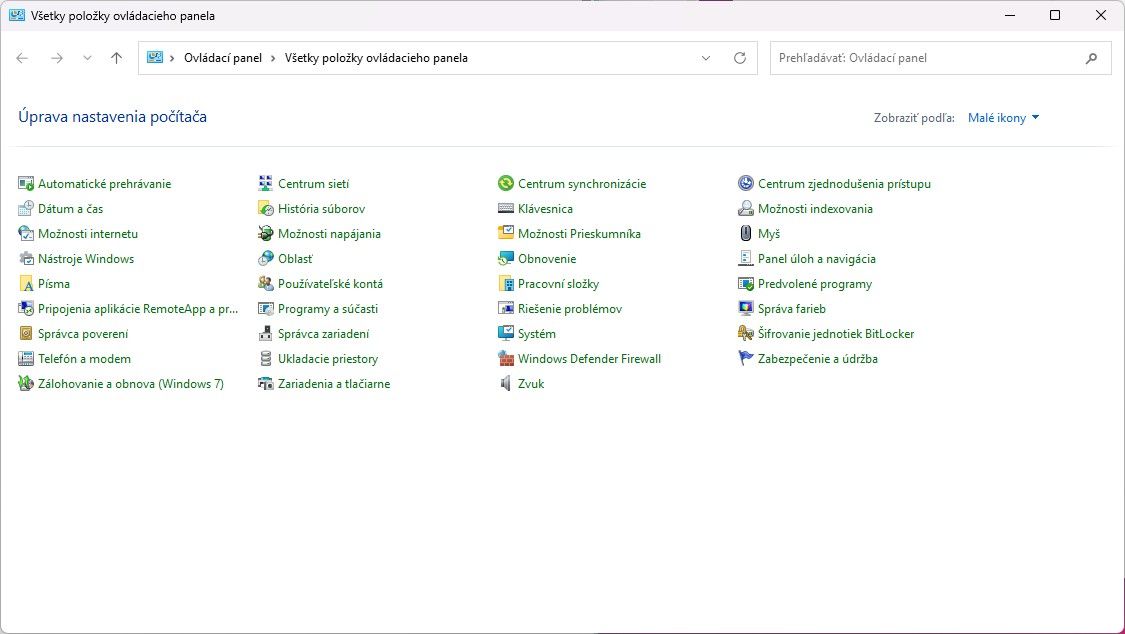Open the Šifrovanie jednotiek BitLocker icon
Screen dimensions: 1125x634
coord(745,333)
